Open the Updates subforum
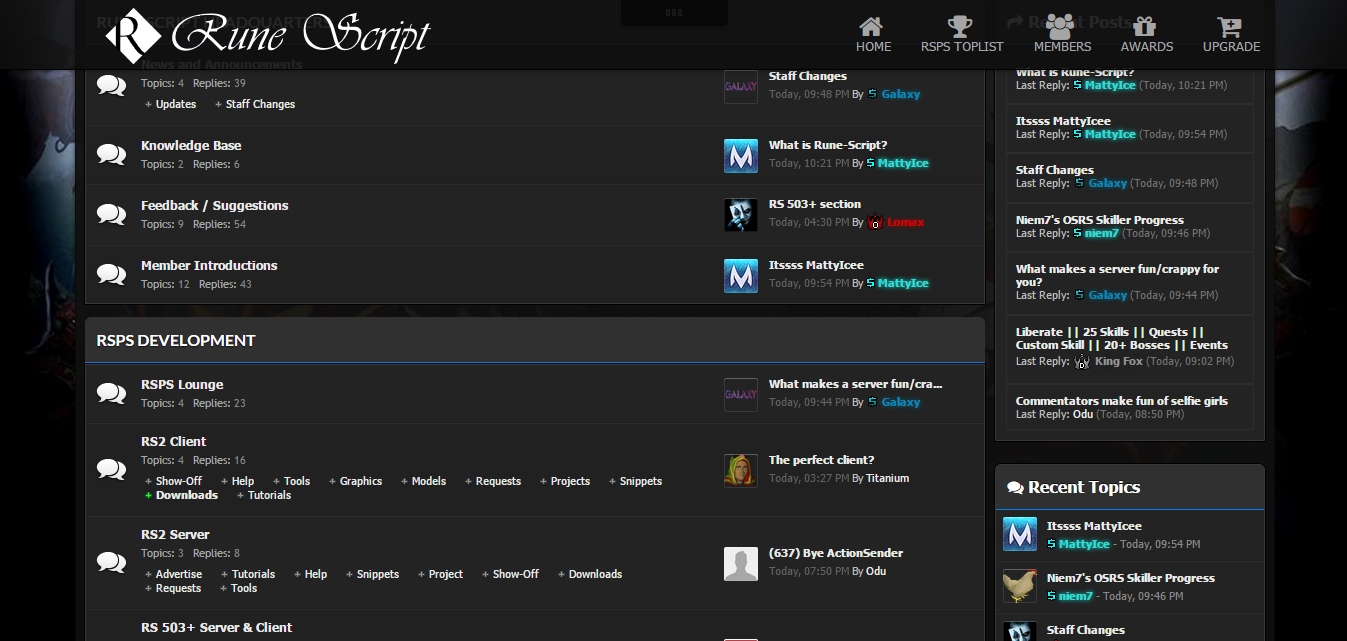The height and width of the screenshot is (641, 1347). point(176,104)
